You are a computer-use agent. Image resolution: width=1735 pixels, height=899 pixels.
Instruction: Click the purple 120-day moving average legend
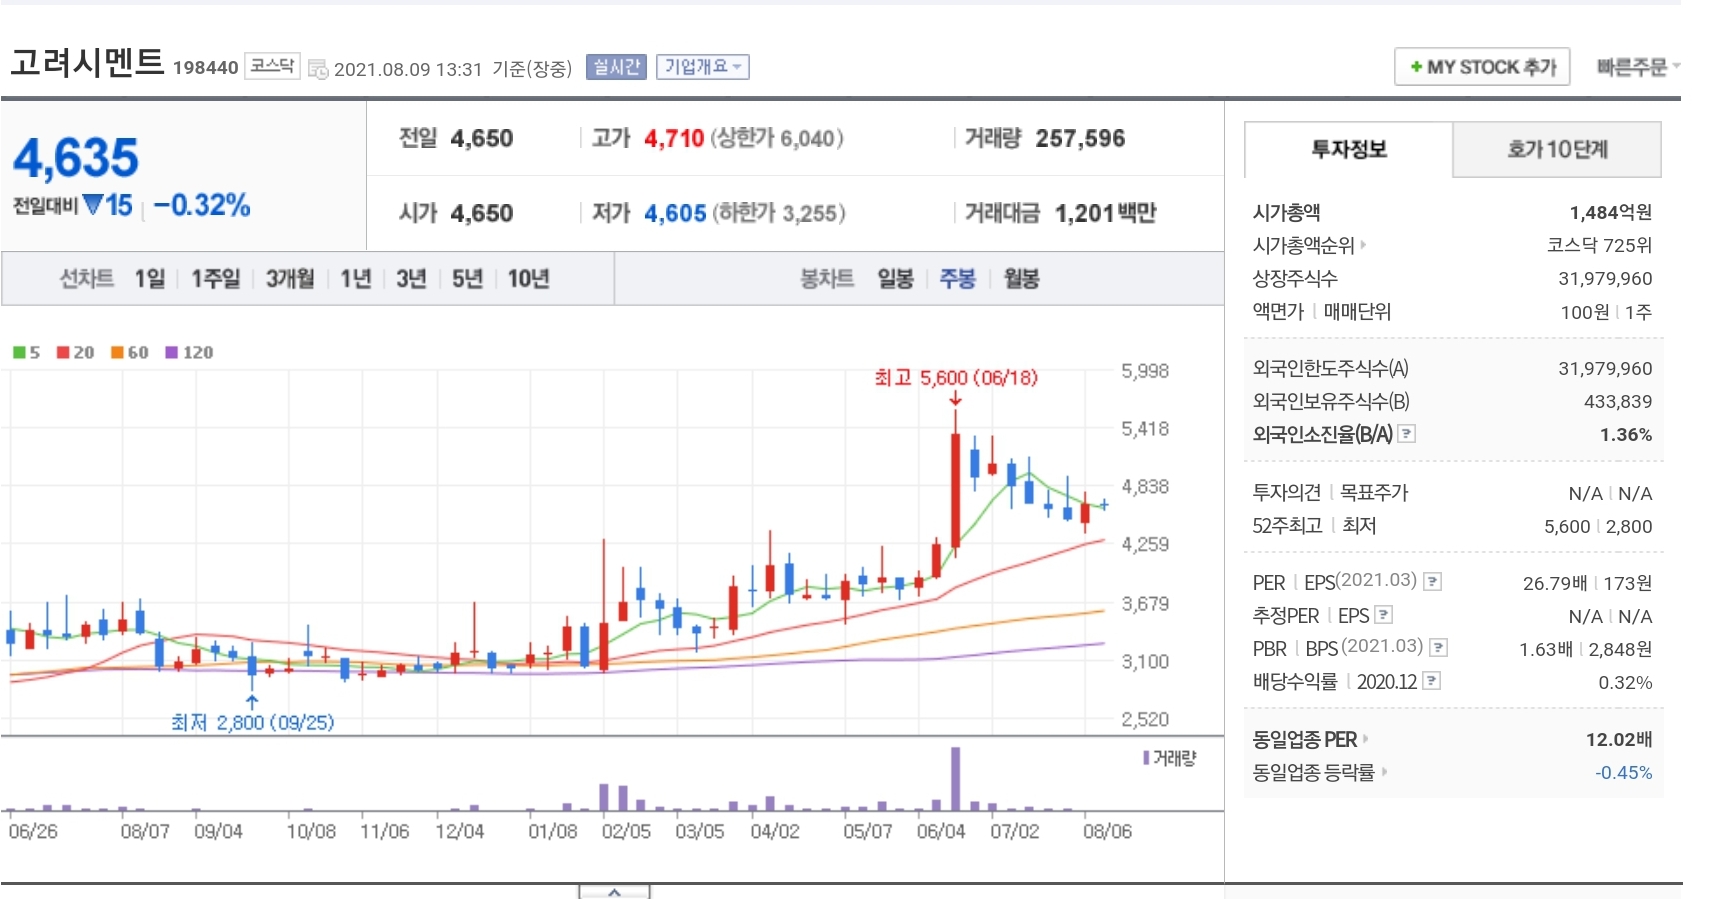click(189, 352)
